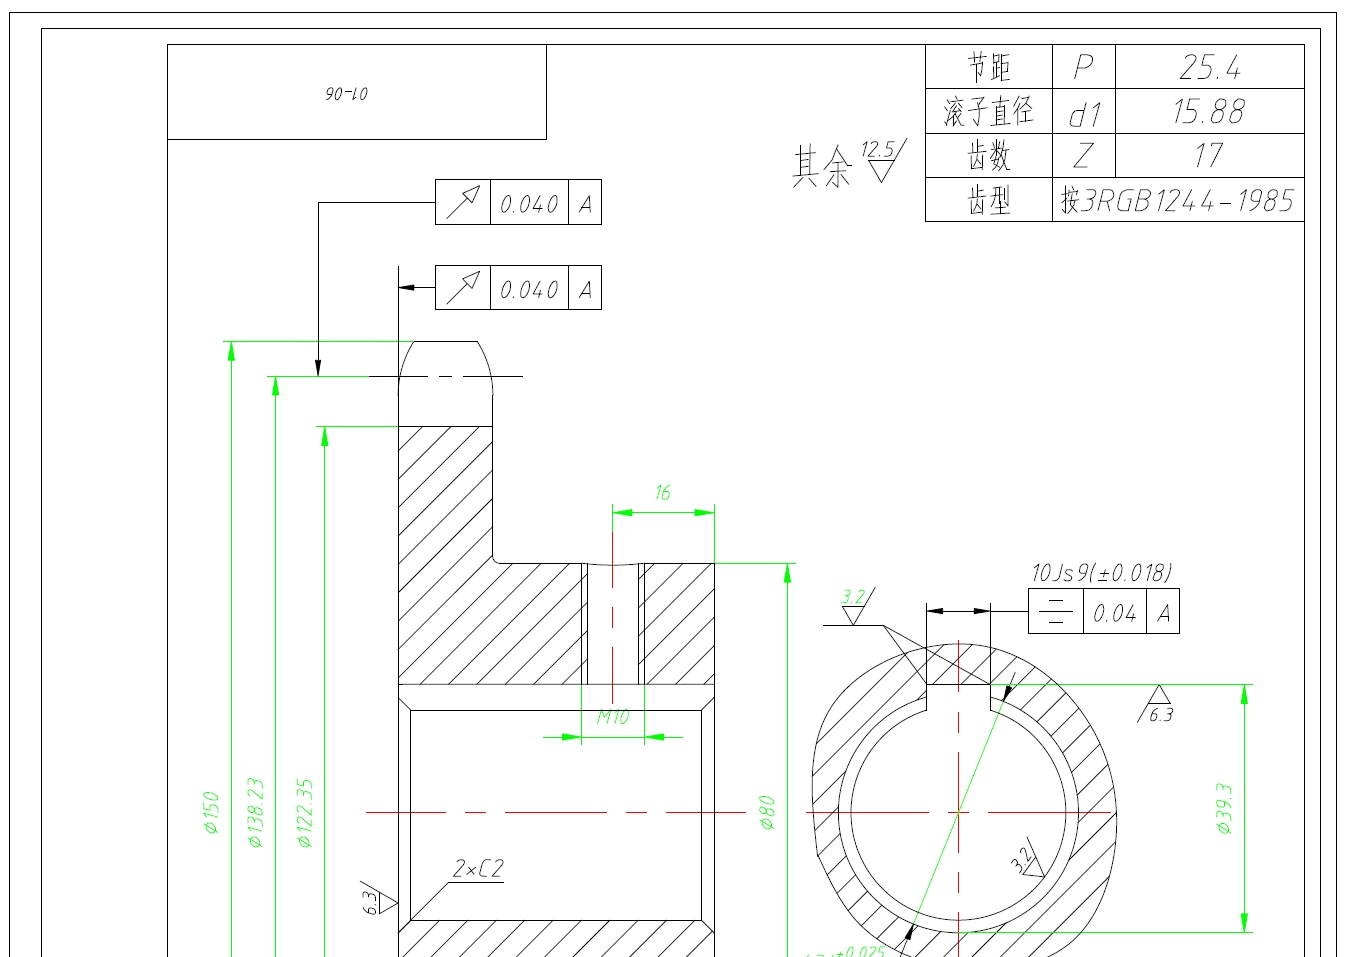Click the 3.2 roughness symbol above the keyway leader
The height and width of the screenshot is (957, 1346).
point(855,606)
